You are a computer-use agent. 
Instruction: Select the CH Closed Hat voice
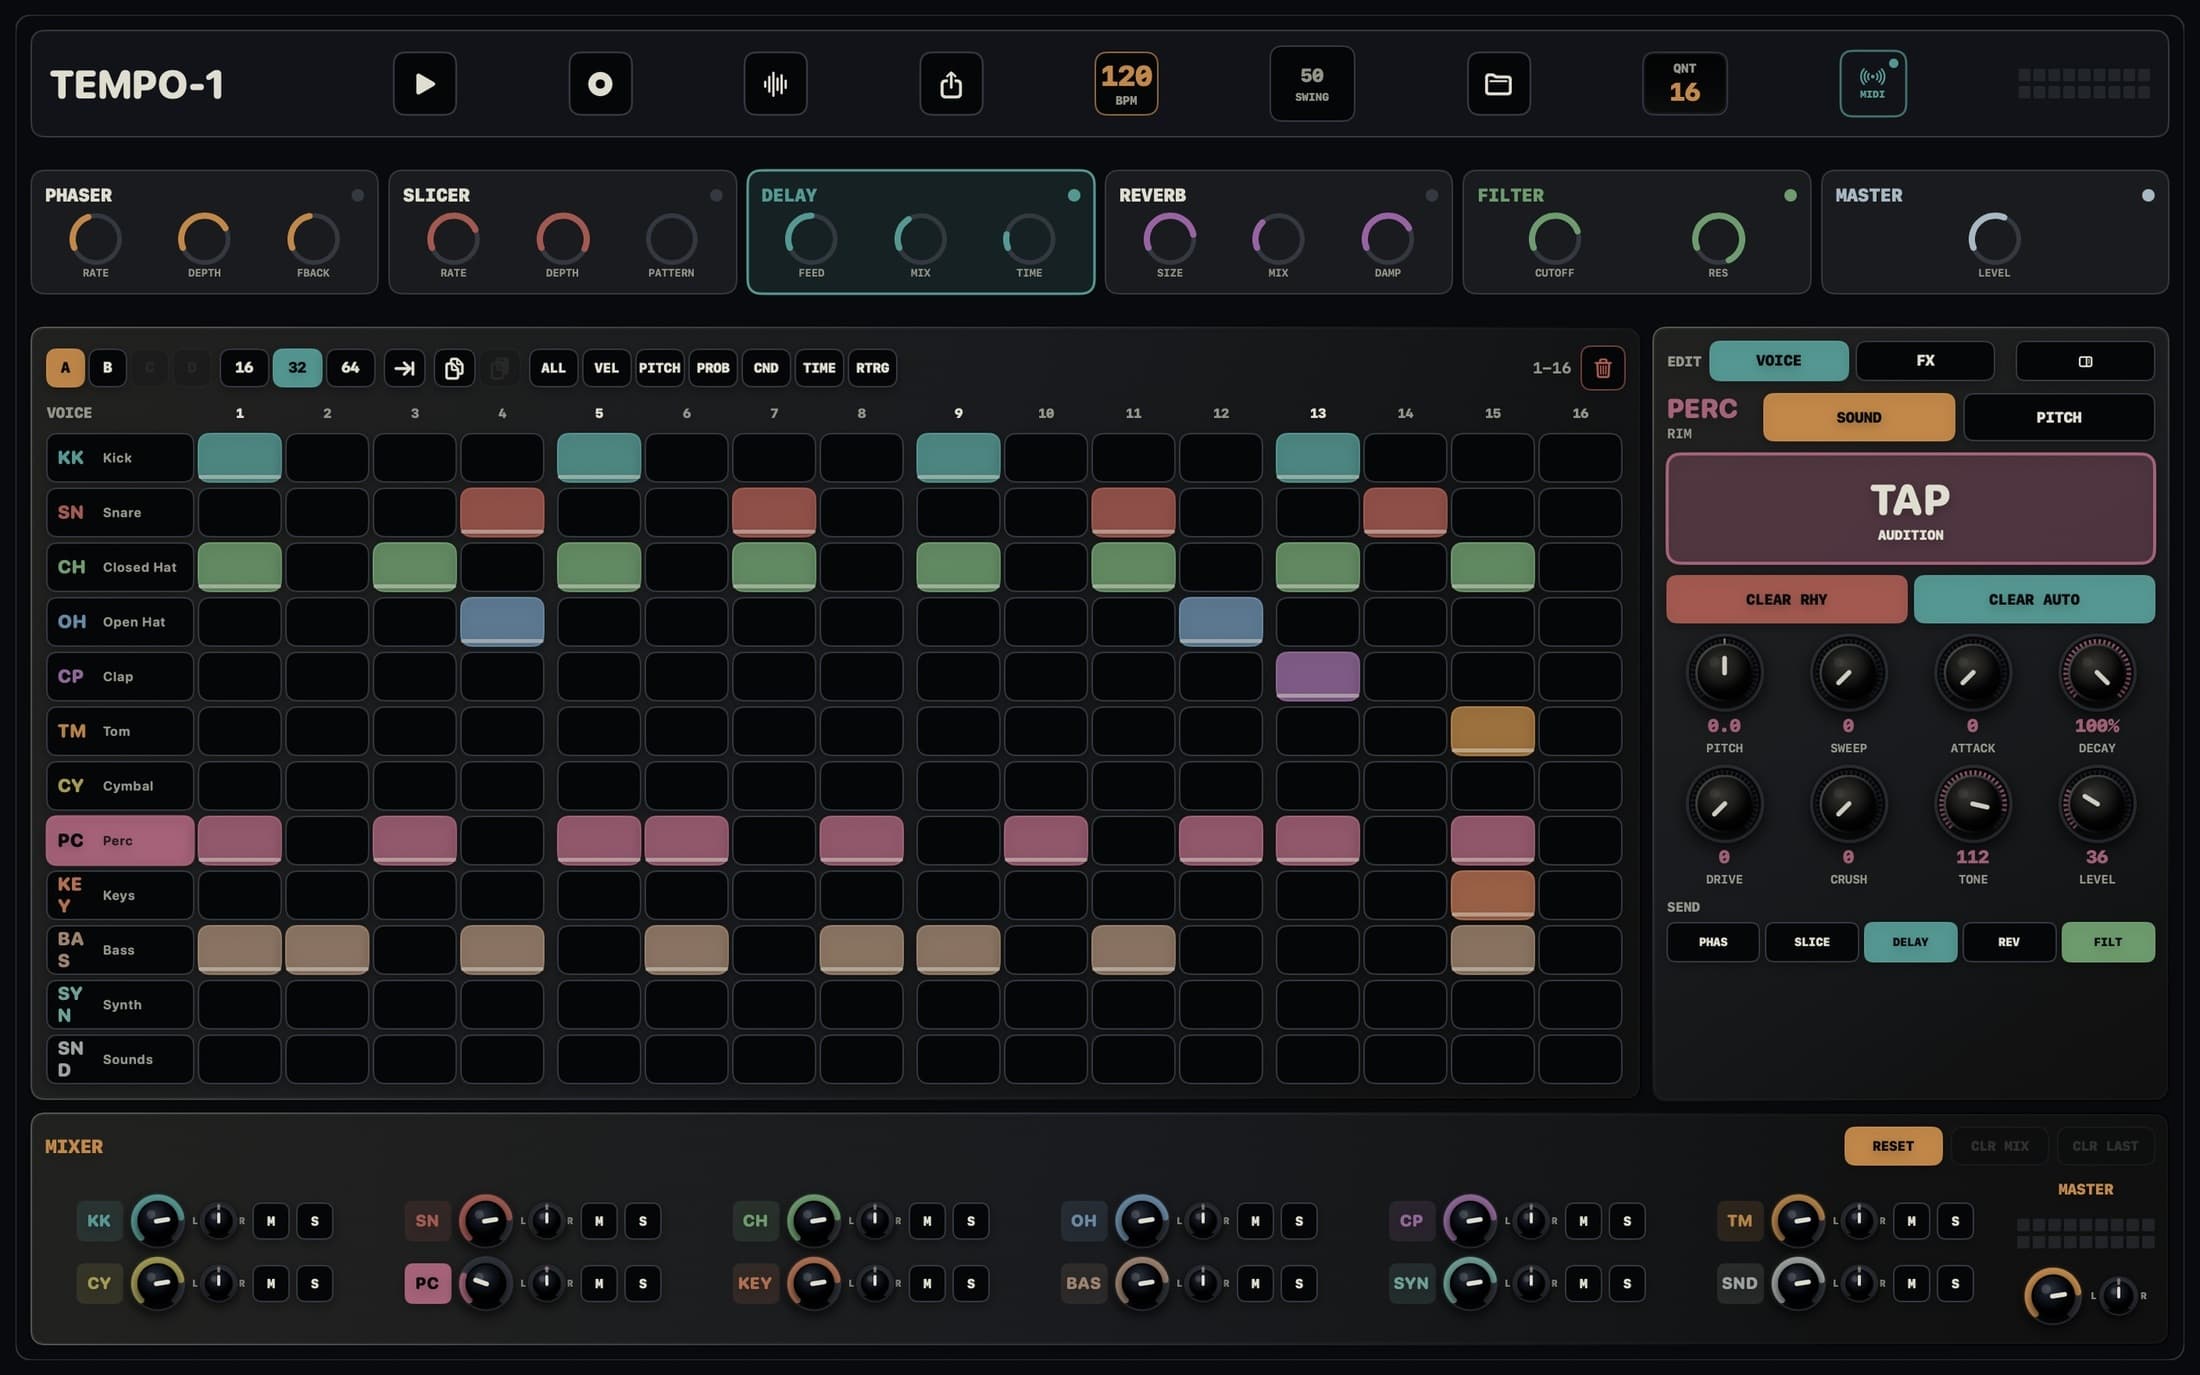click(x=120, y=567)
